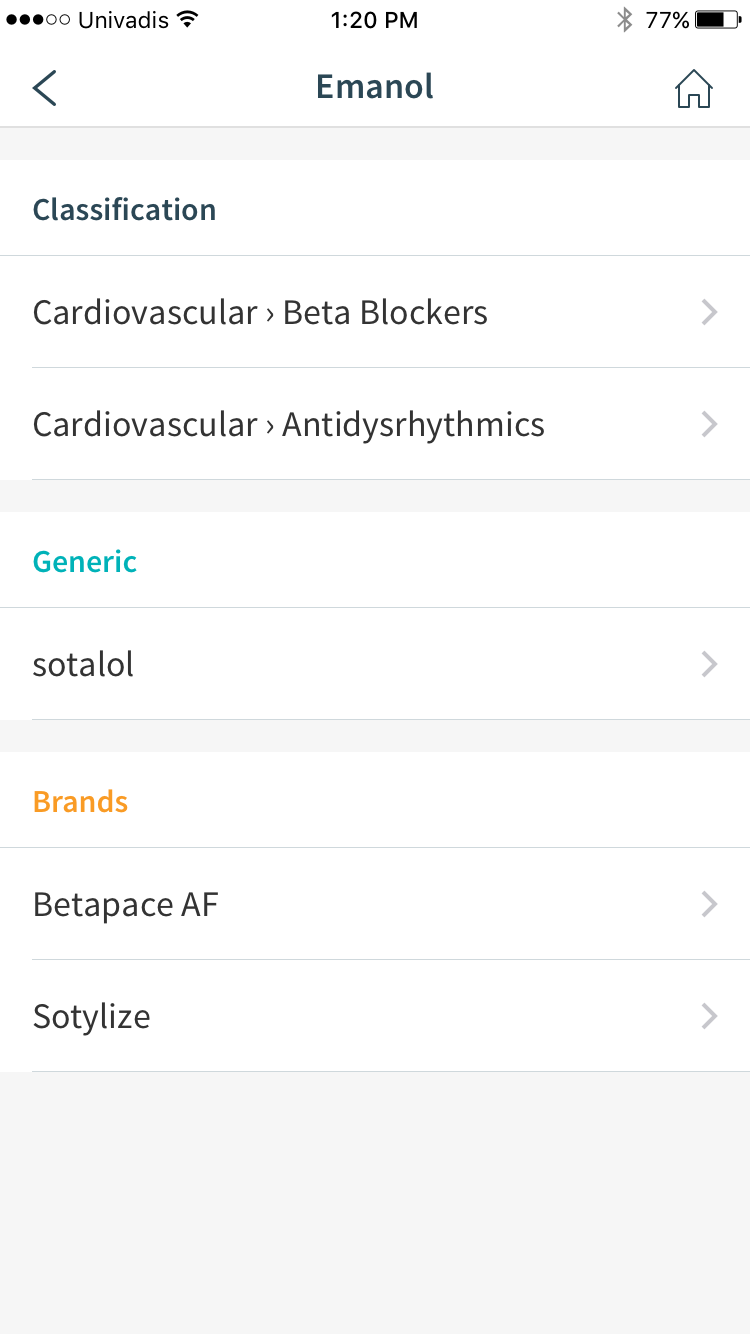Tap the back arrow icon

(45, 88)
